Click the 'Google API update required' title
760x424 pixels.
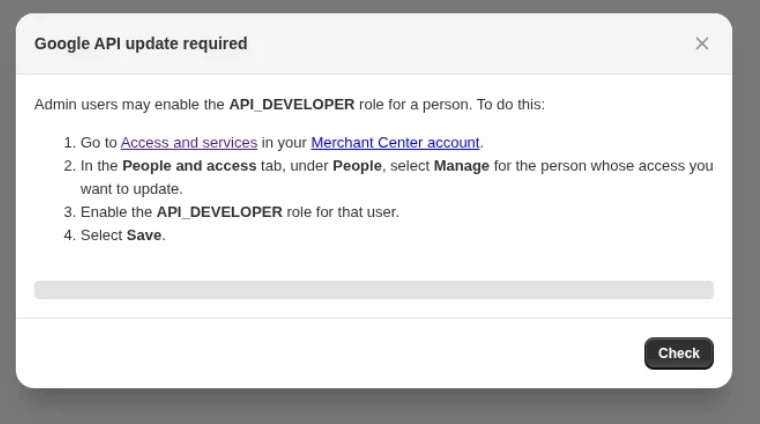pos(141,44)
